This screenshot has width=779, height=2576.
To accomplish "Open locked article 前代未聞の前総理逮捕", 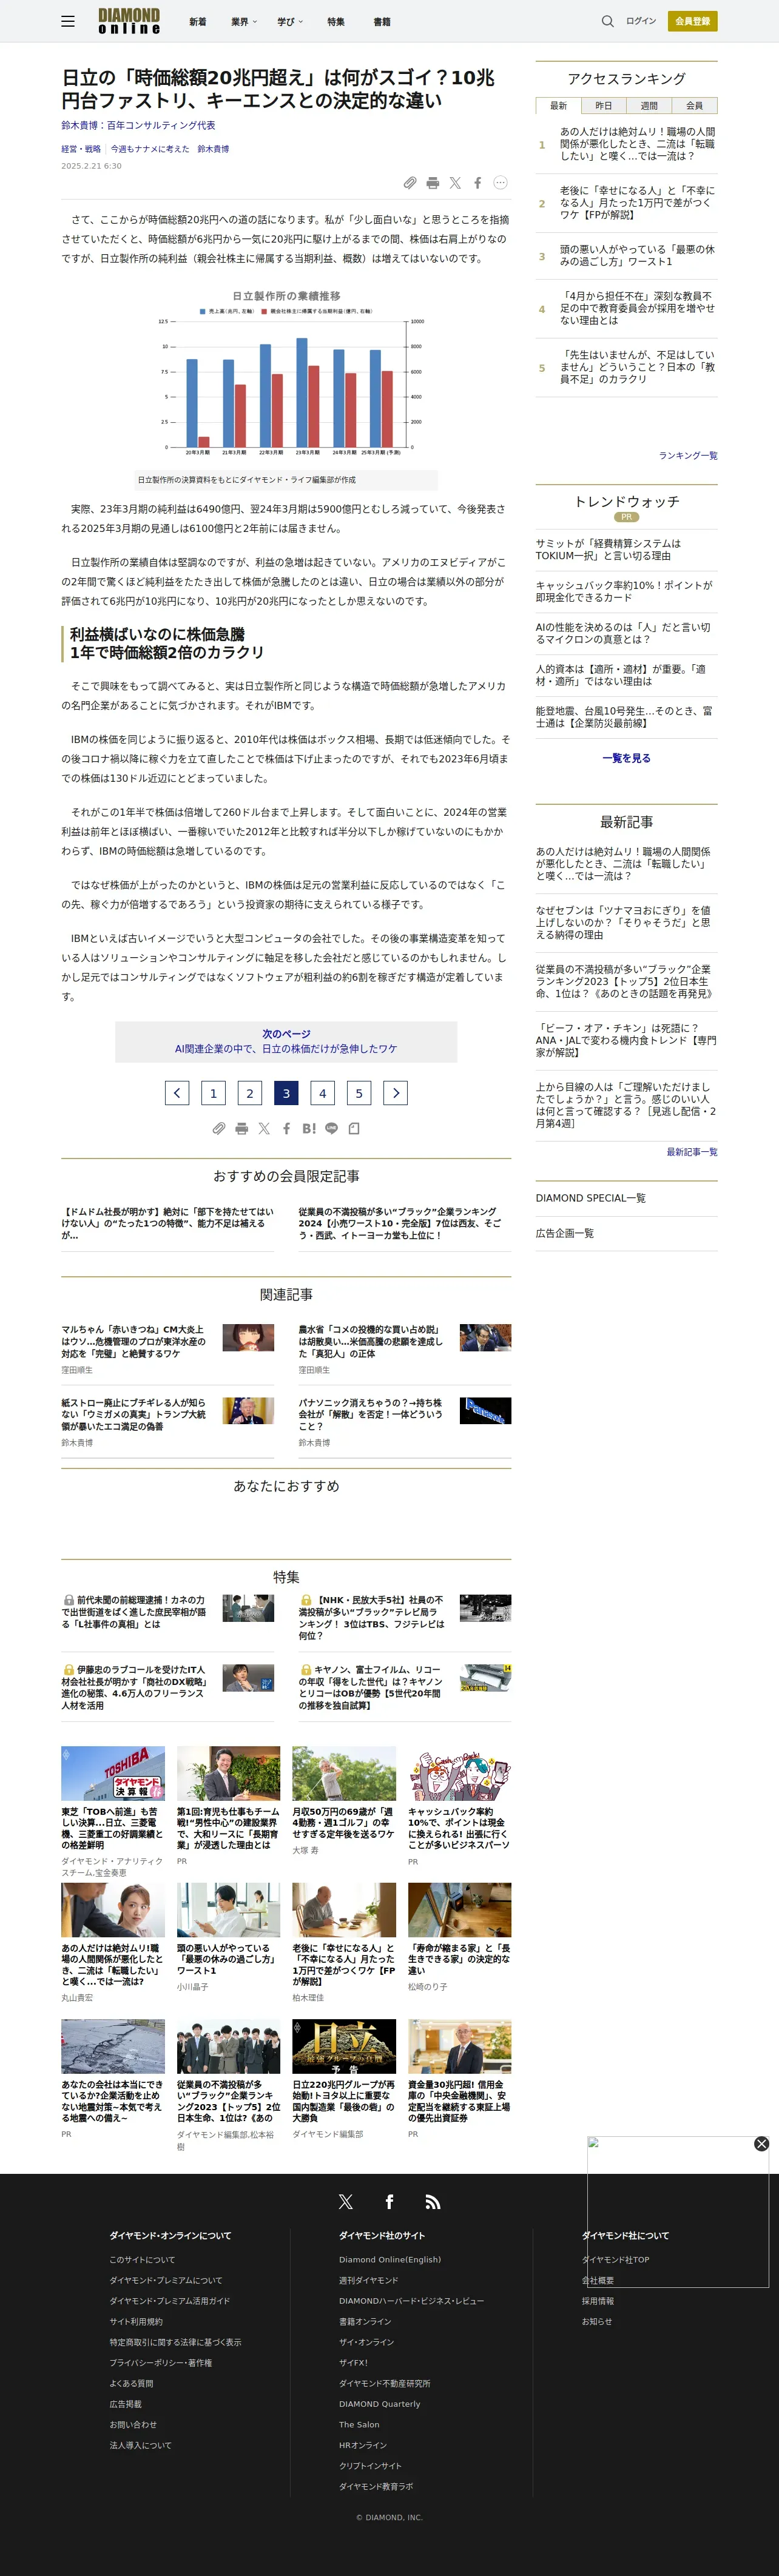I will tap(133, 1612).
